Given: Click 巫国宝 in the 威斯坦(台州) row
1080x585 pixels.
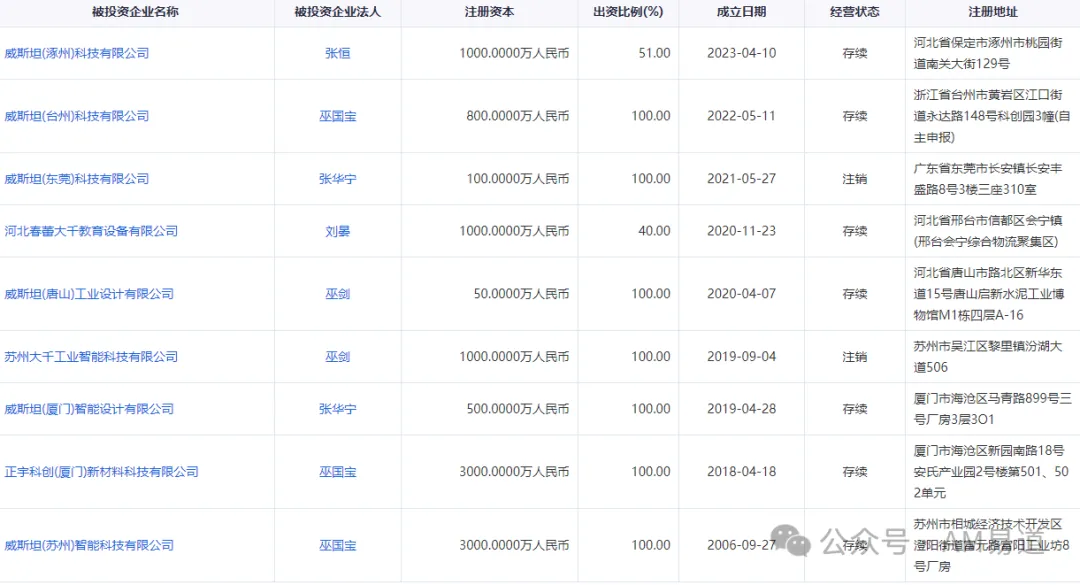Looking at the screenshot, I should click(x=338, y=116).
